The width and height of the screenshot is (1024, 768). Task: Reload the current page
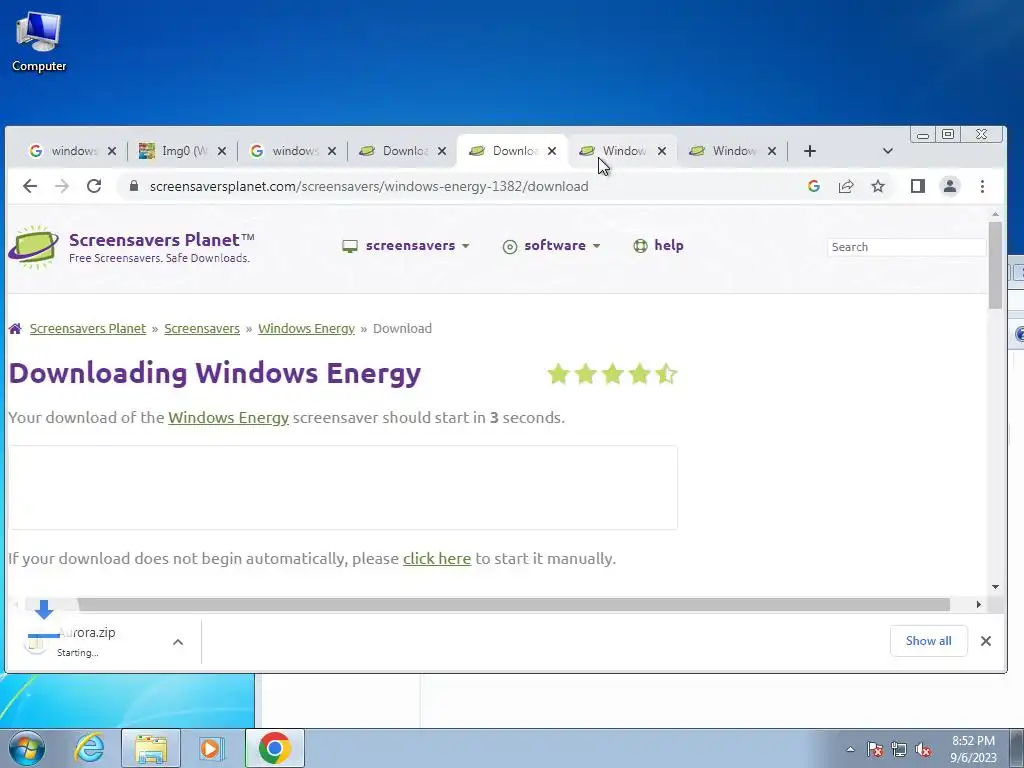tap(94, 186)
